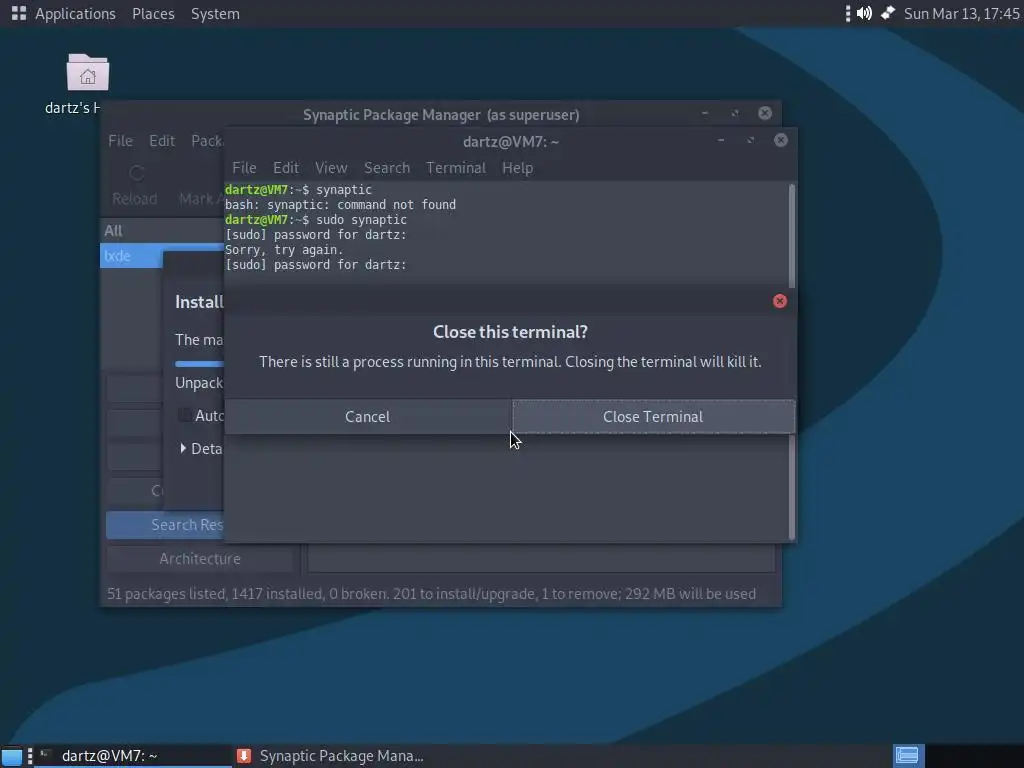Click 'bash: synaptic: command not found' line
The width and height of the screenshot is (1024, 768).
pos(340,205)
